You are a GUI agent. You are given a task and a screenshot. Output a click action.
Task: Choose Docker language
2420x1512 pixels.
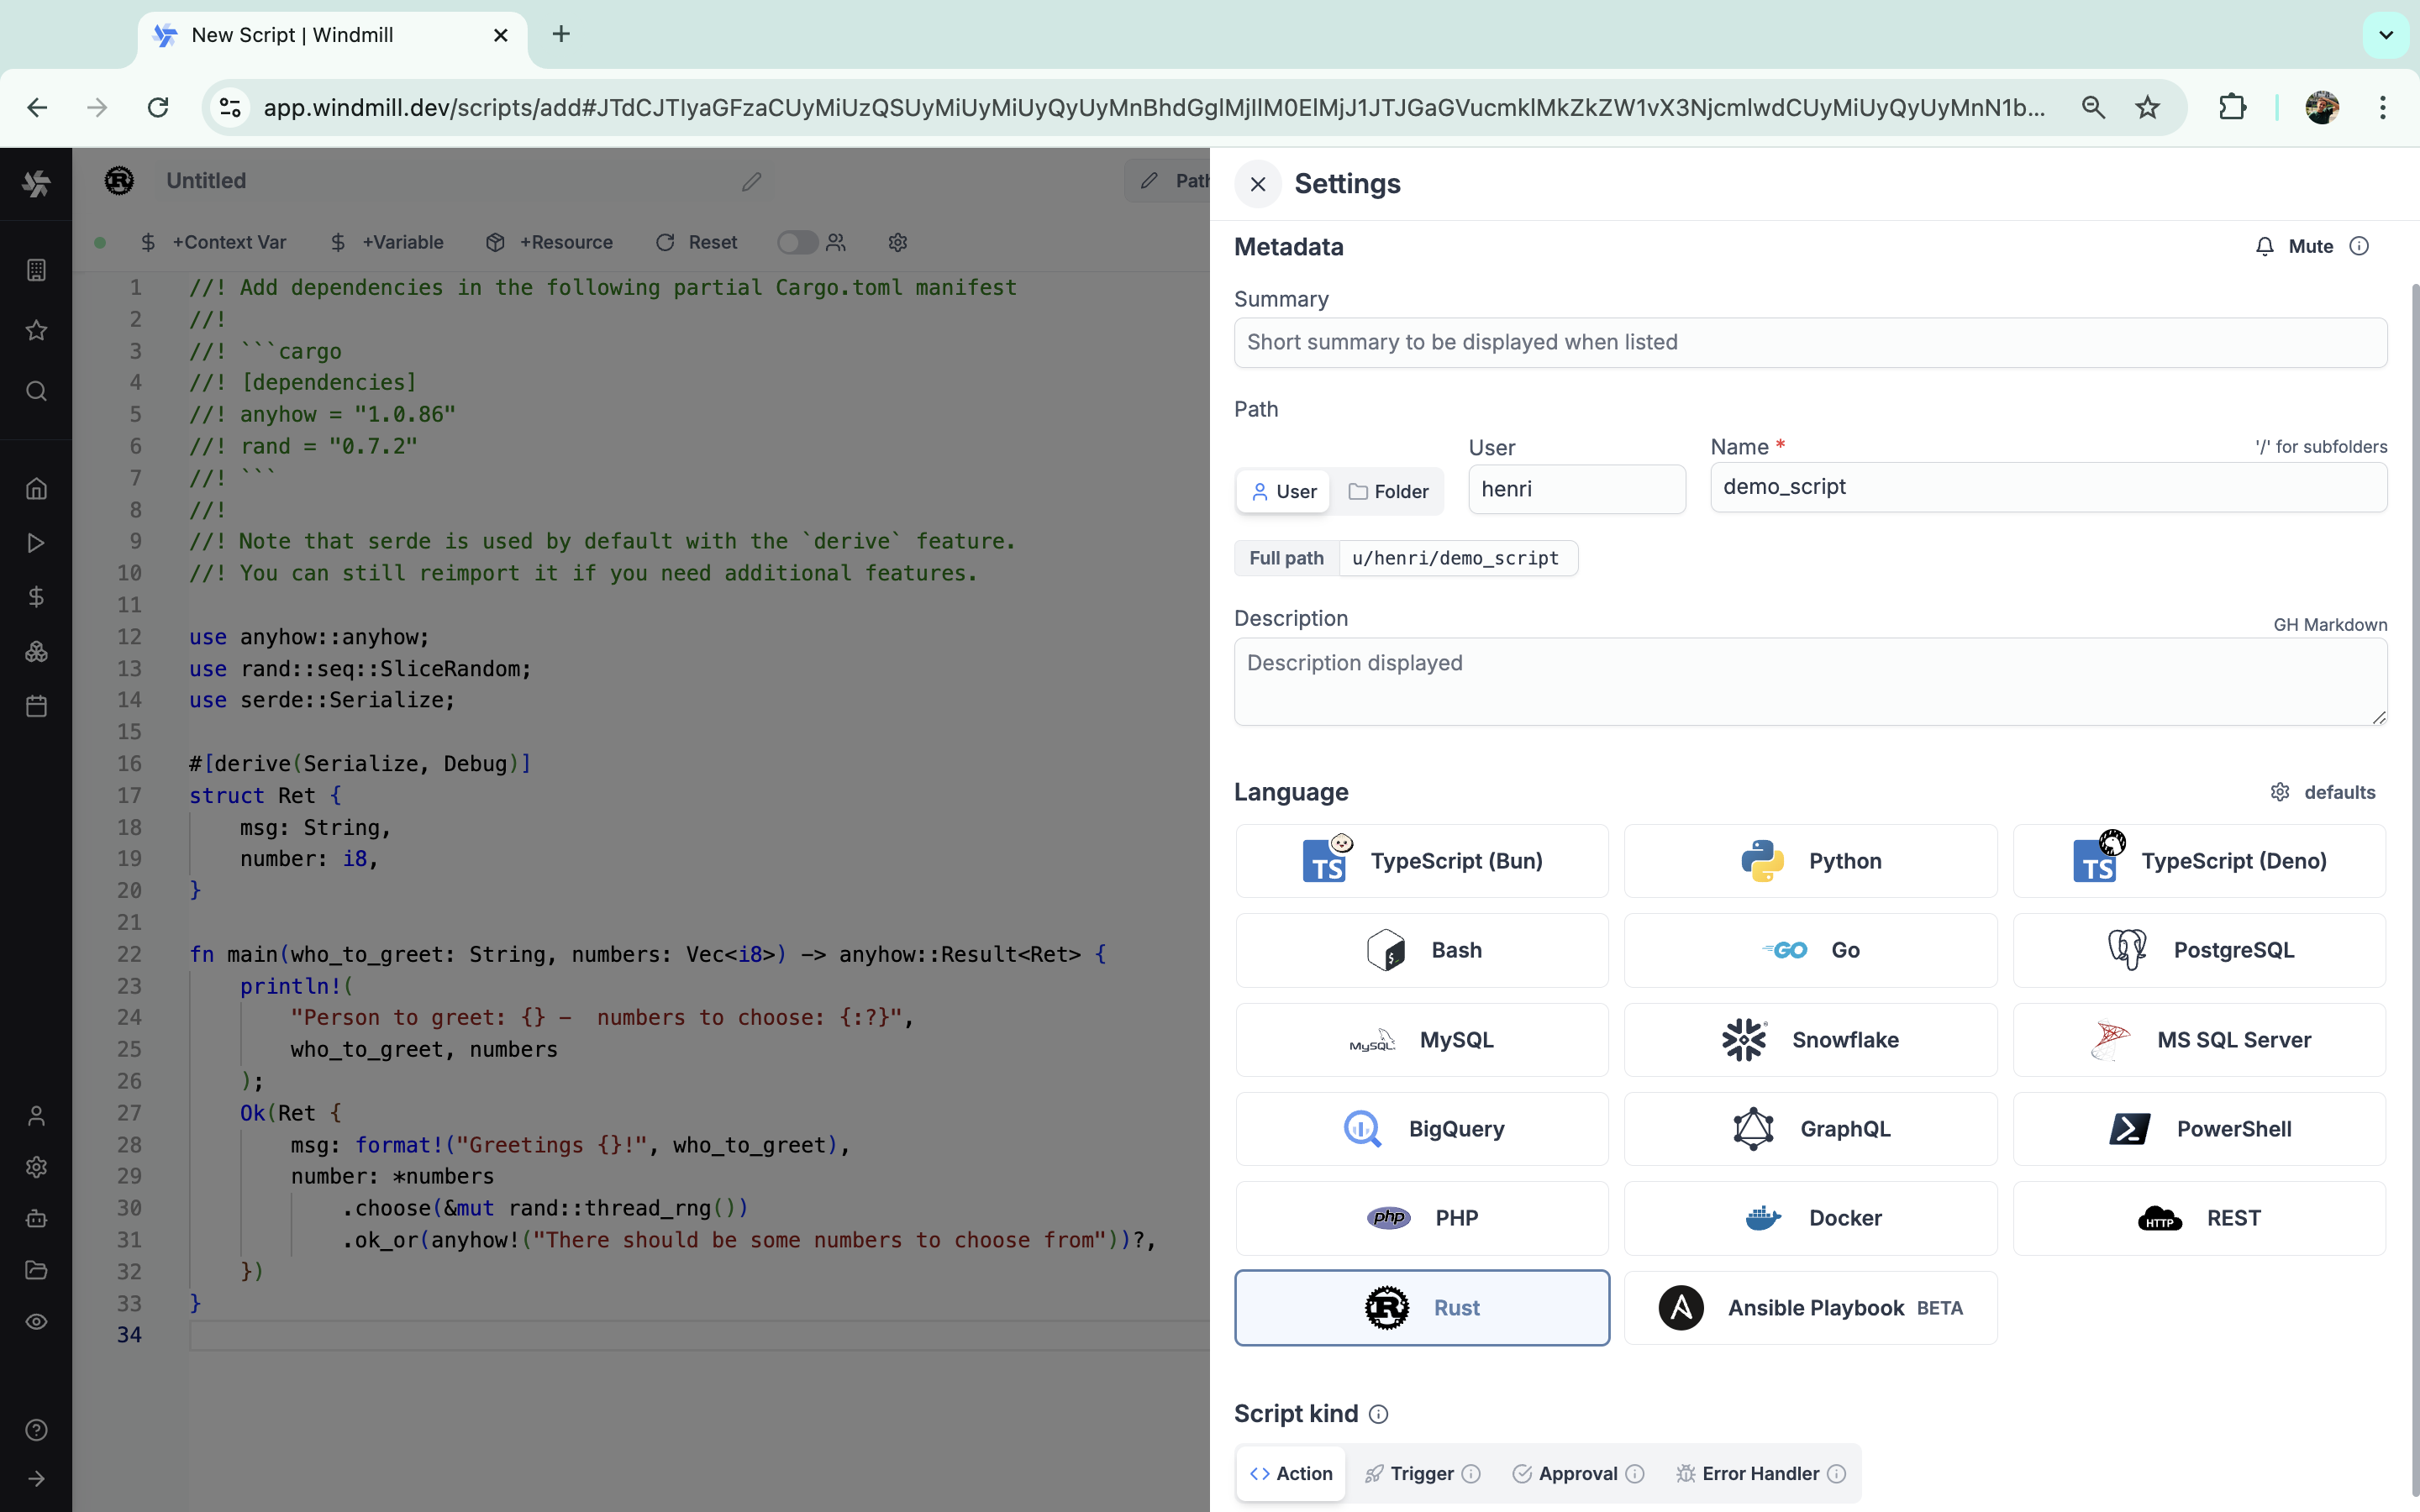click(x=1810, y=1218)
